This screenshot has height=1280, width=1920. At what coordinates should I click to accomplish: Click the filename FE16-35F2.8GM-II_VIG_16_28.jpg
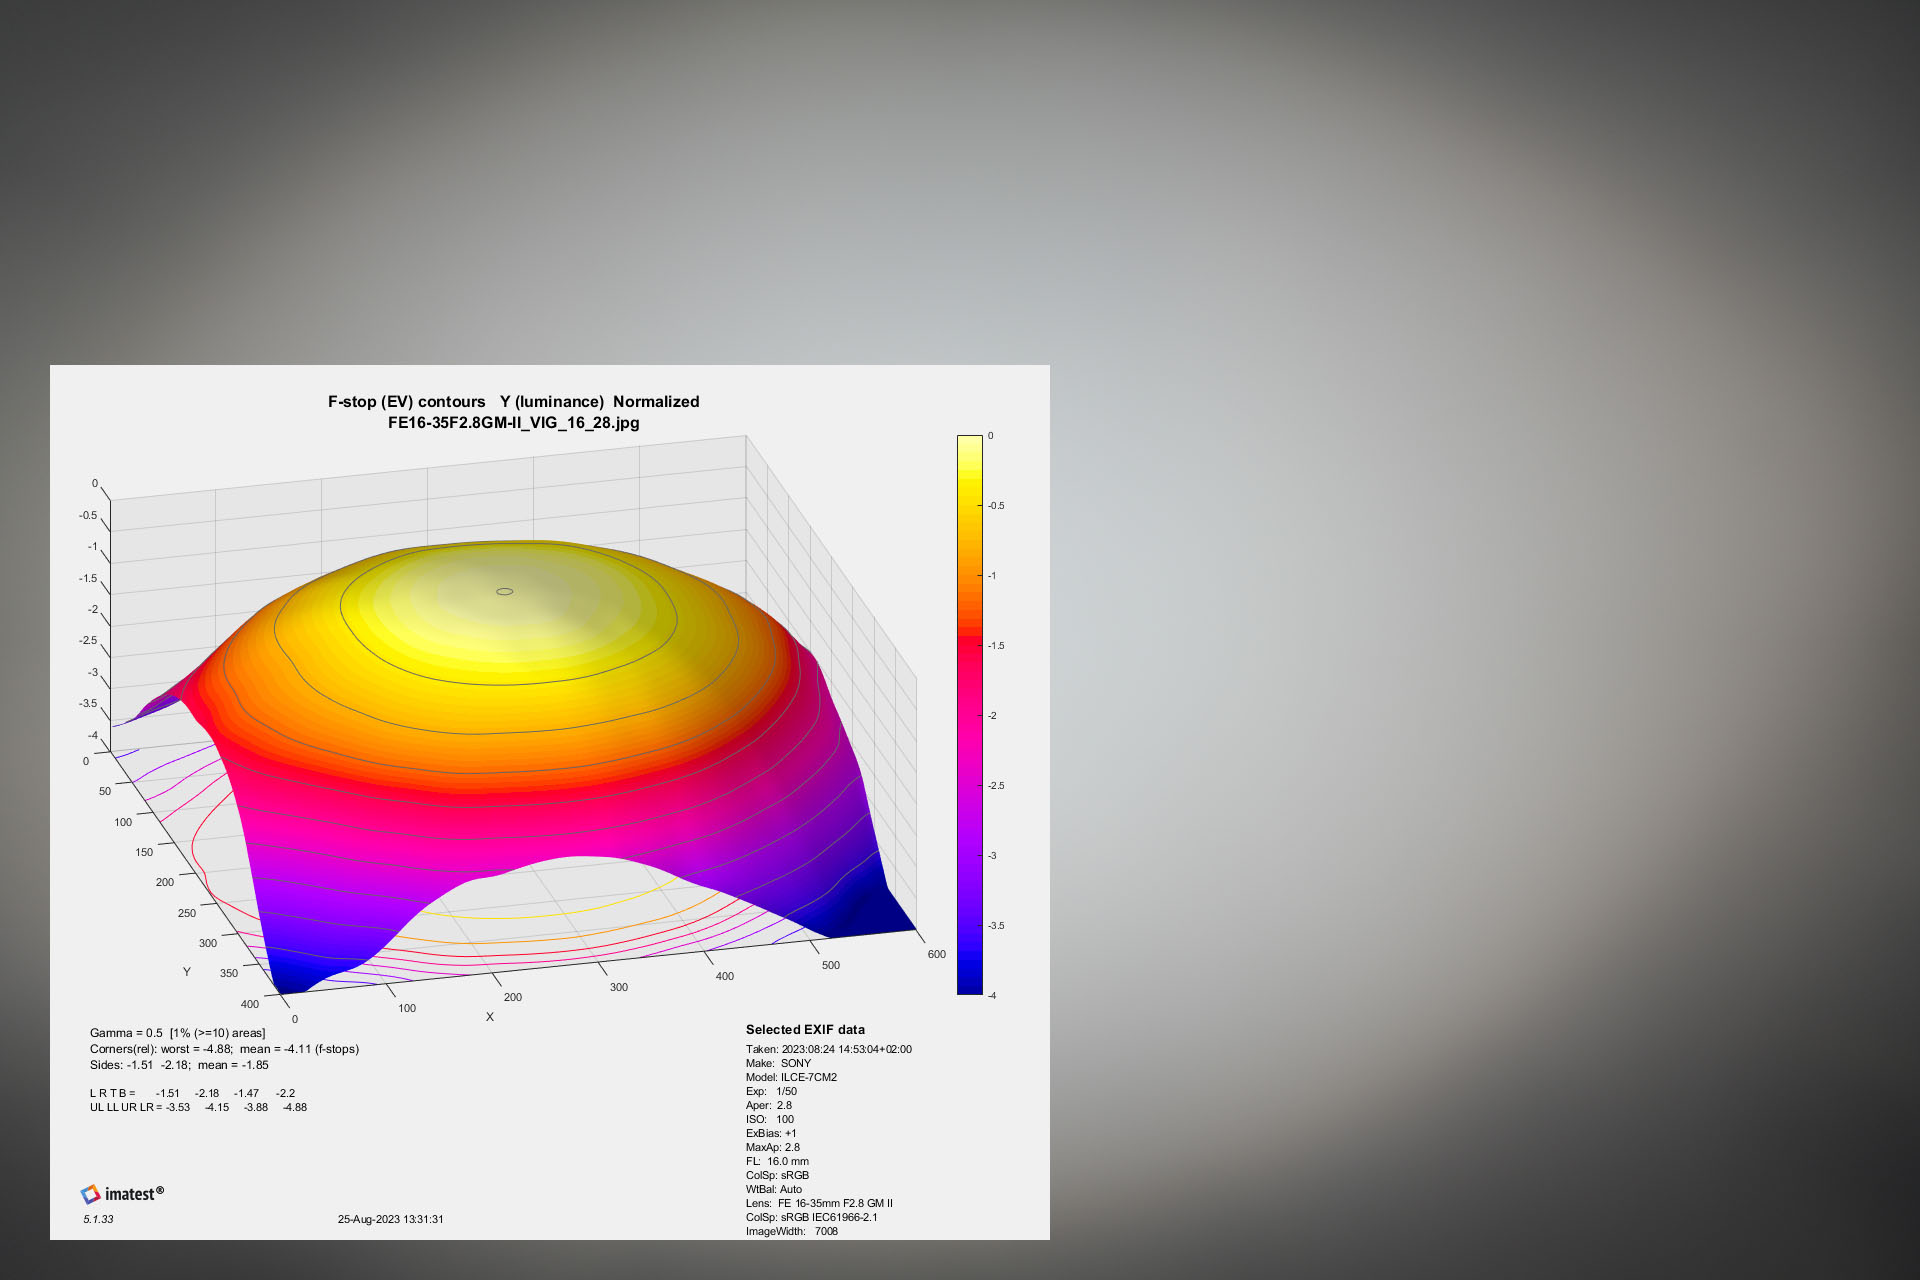pos(513,423)
